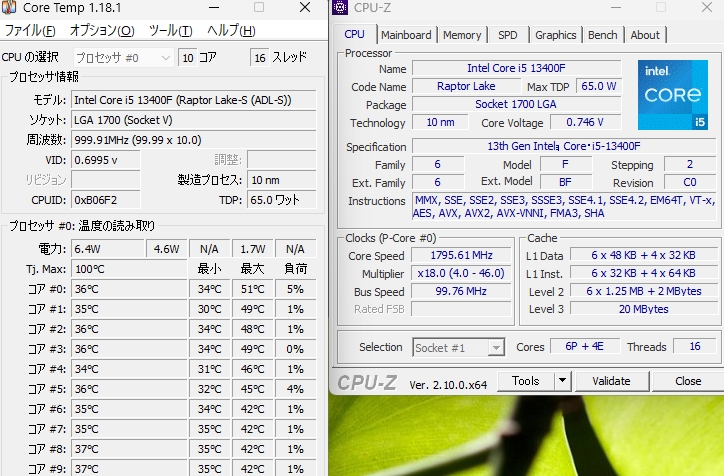Click the Revision value C0

(x=690, y=182)
